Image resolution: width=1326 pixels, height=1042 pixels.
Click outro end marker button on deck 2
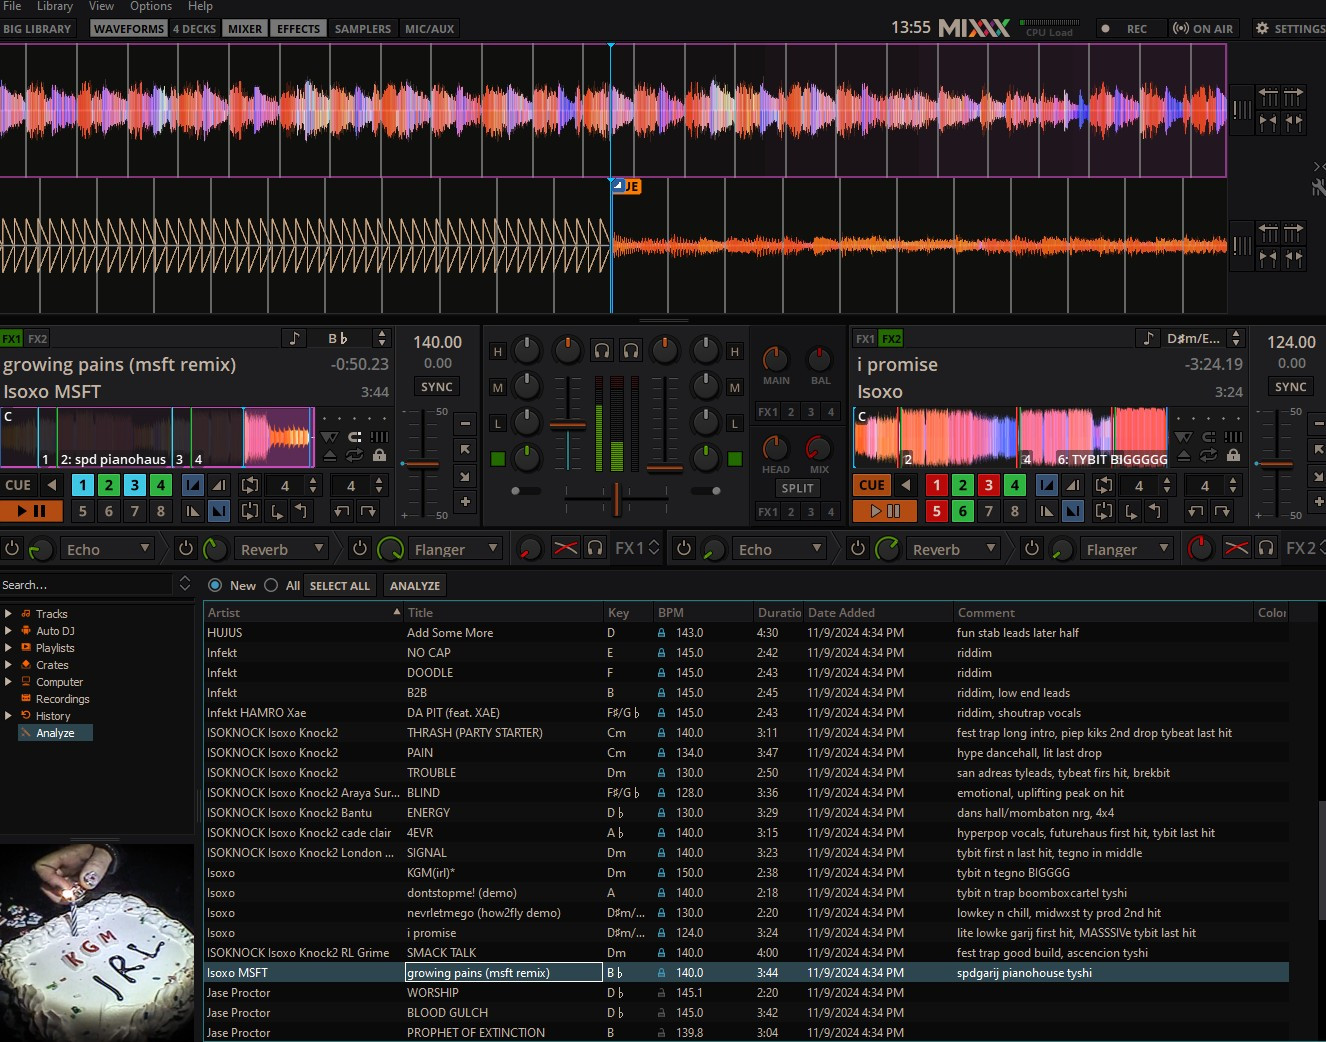[x=1072, y=511]
